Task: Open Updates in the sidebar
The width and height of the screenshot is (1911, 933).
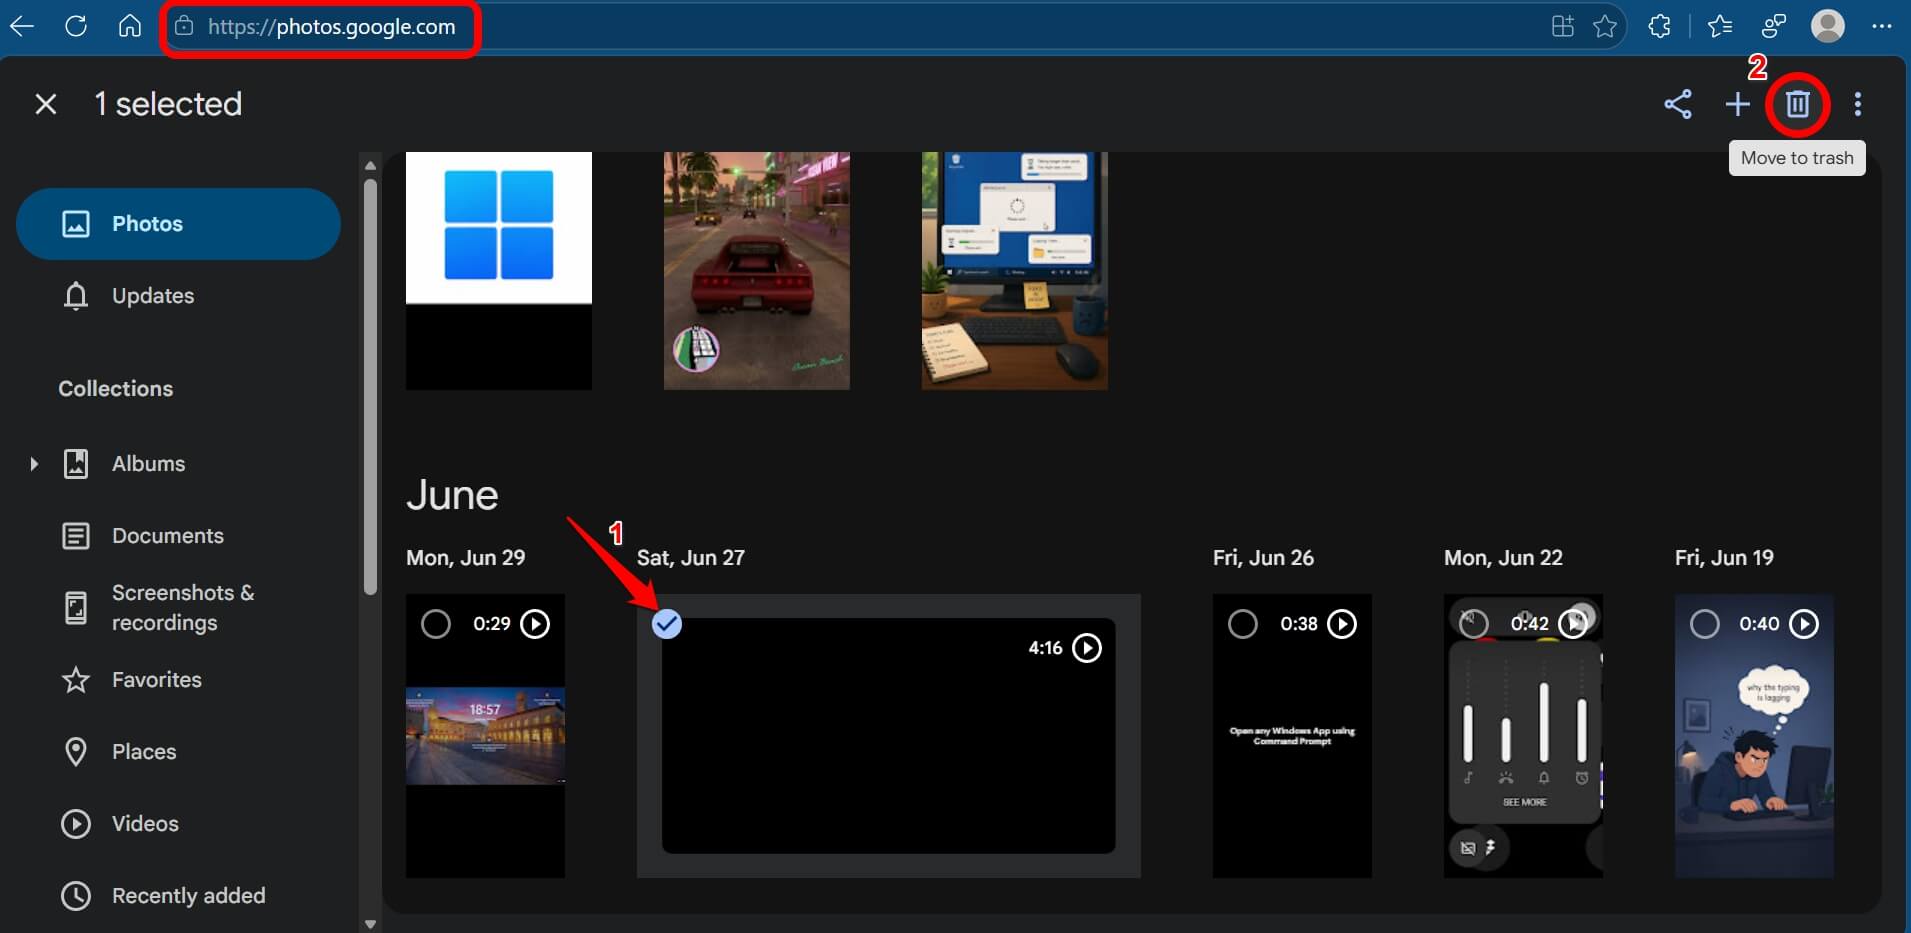Action: coord(178,296)
